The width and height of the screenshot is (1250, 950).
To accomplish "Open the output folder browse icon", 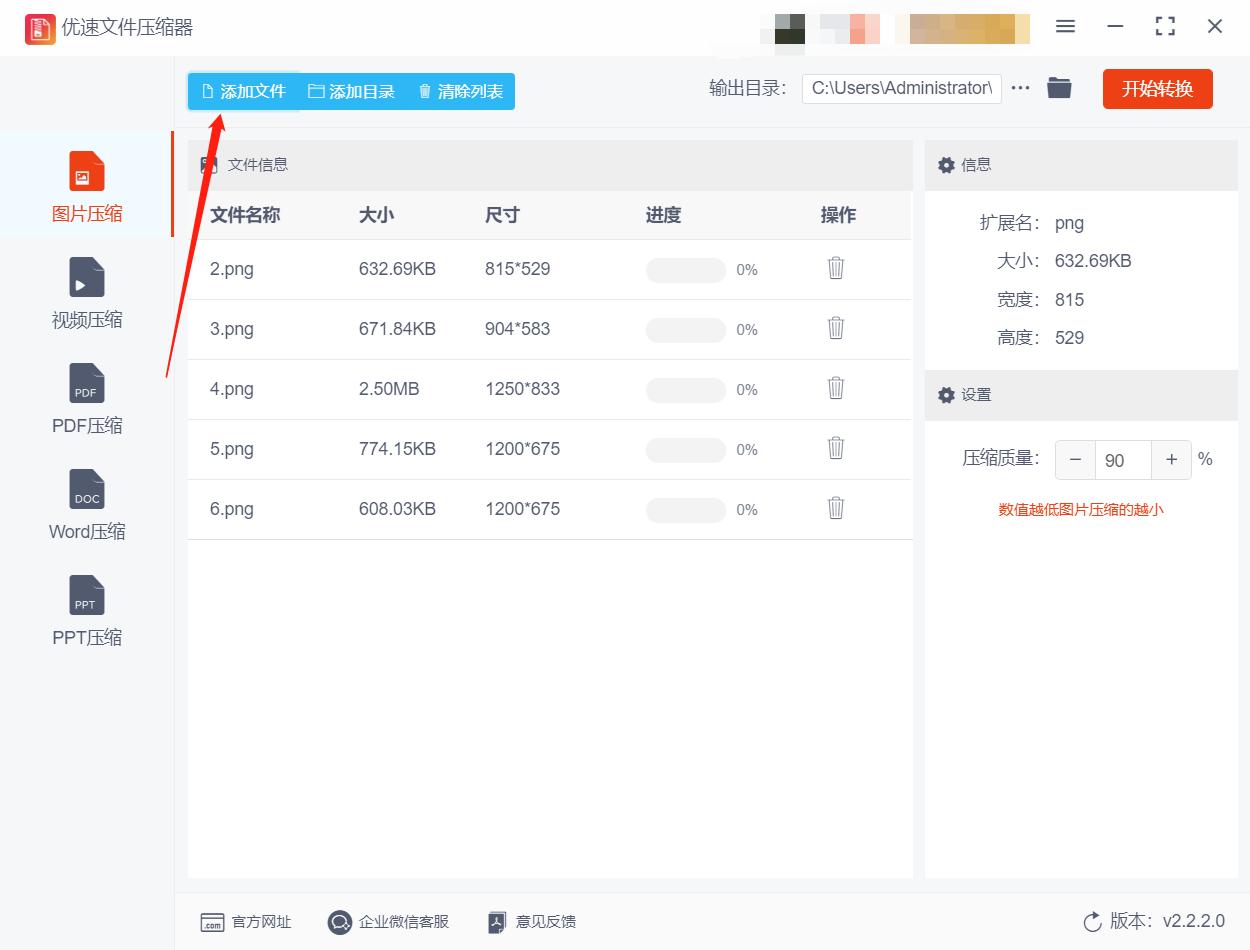I will (1059, 88).
